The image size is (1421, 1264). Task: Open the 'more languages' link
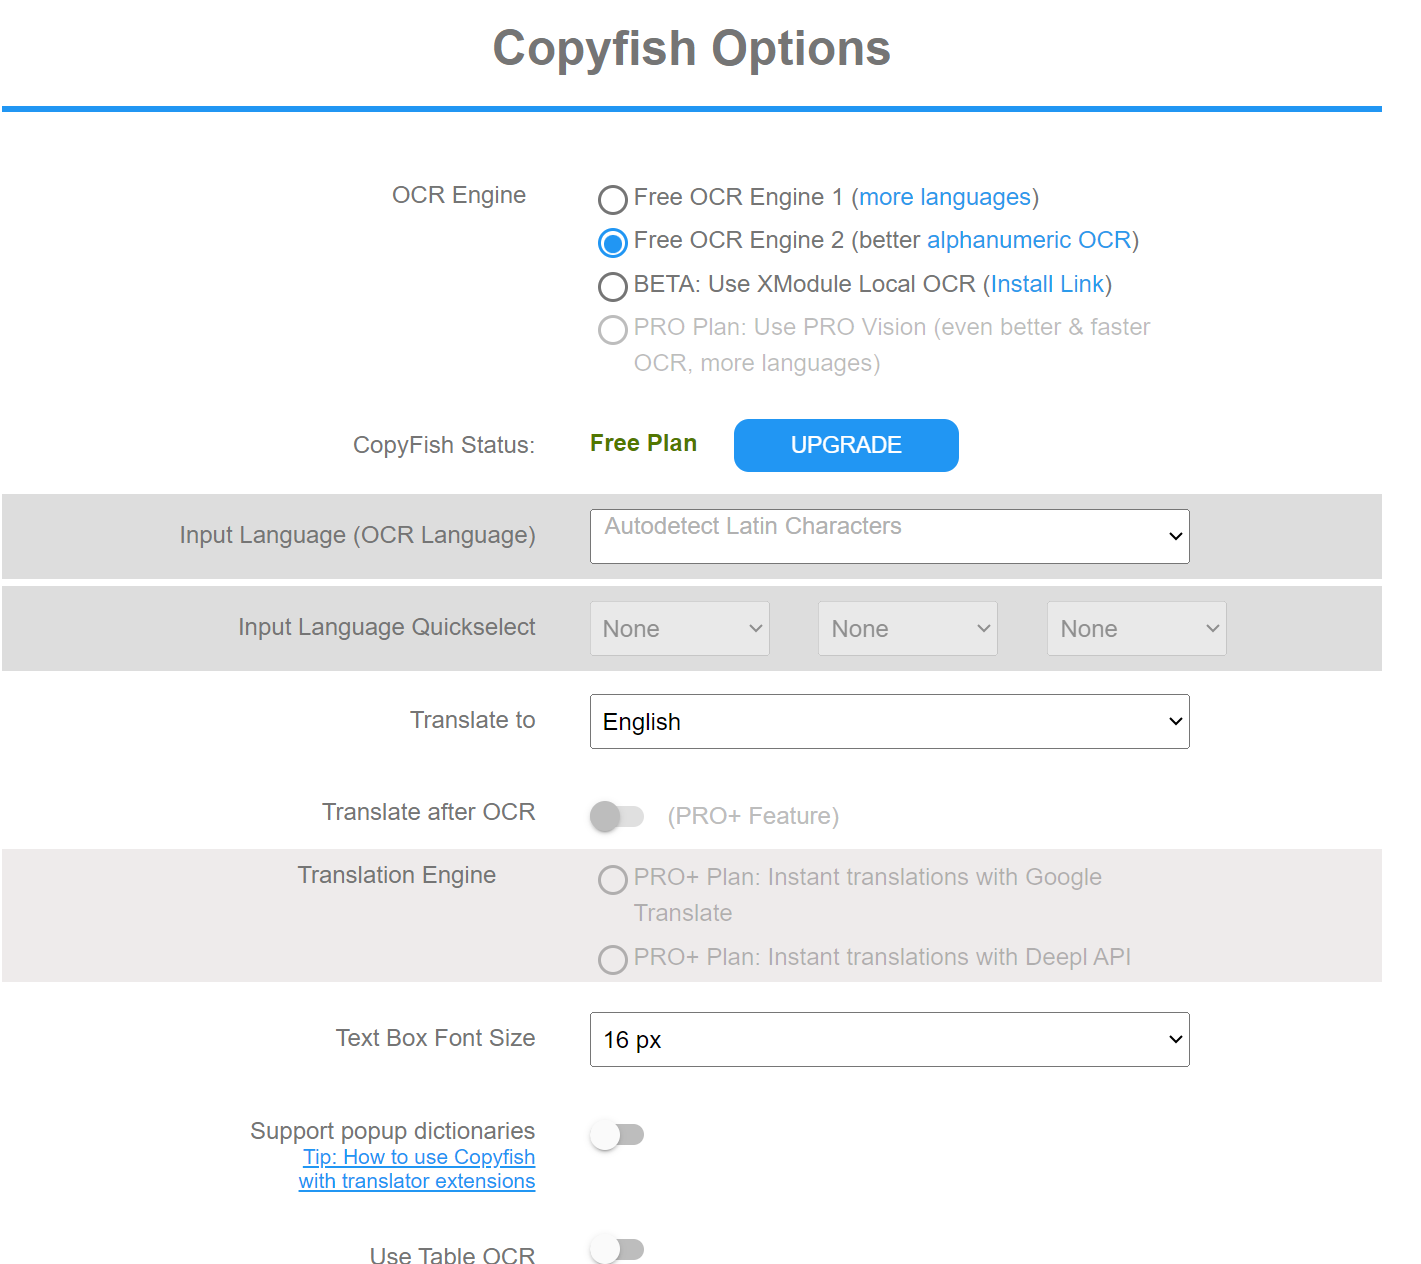pyautogui.click(x=945, y=197)
